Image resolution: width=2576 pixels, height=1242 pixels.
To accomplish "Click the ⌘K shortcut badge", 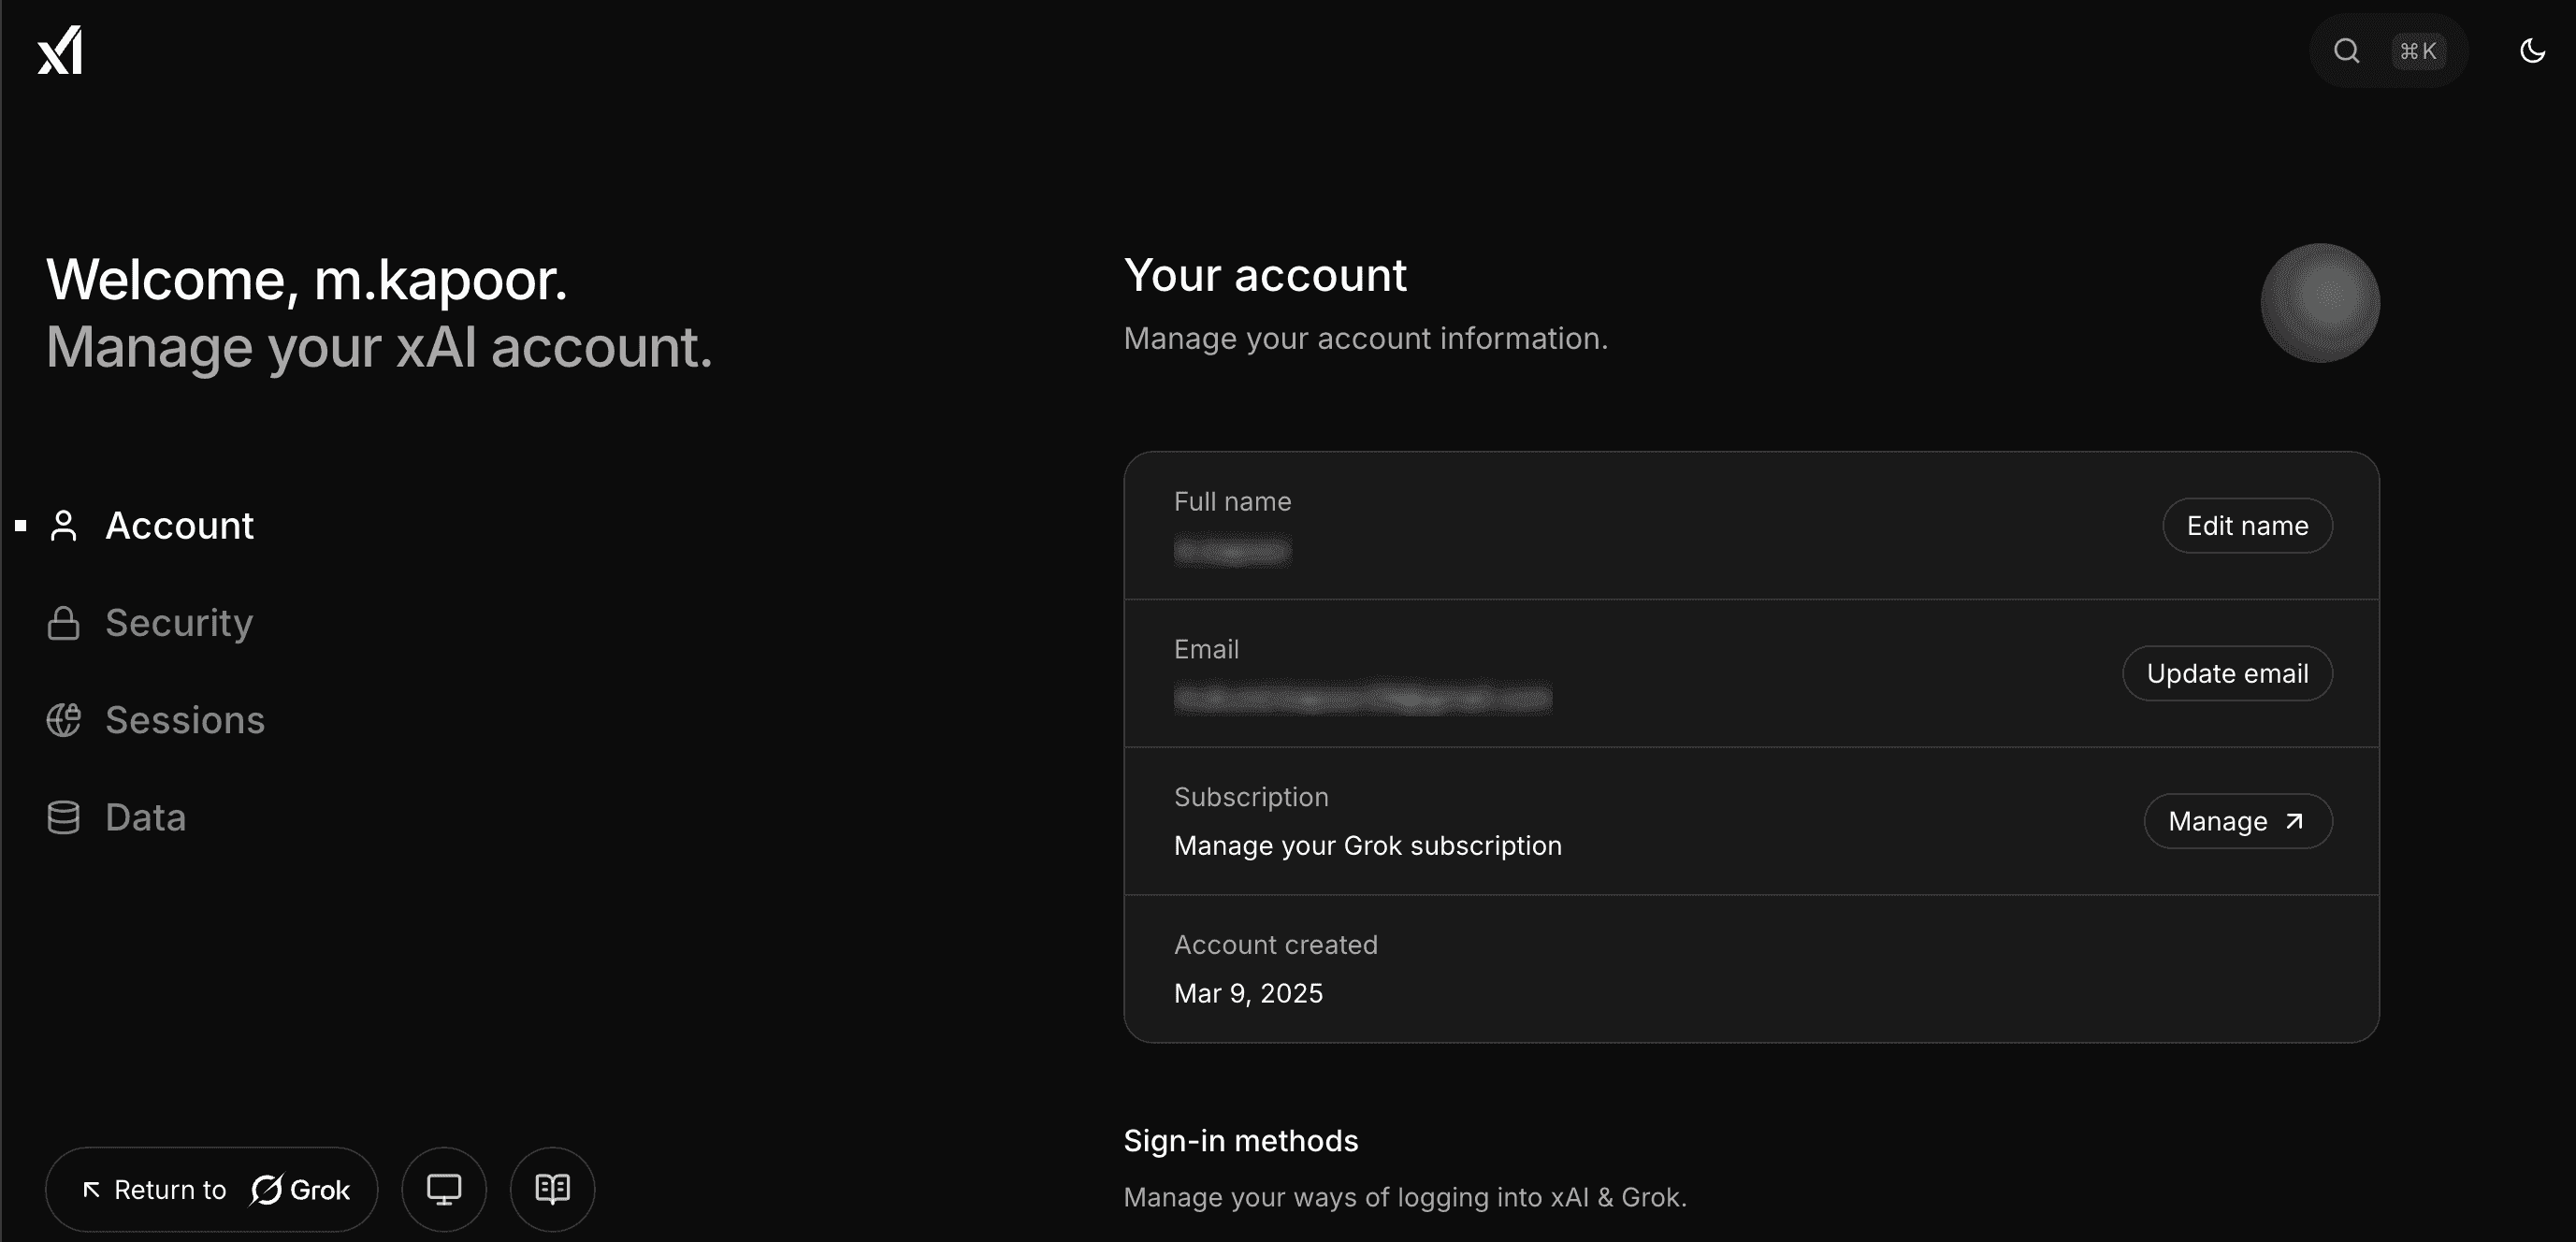I will pos(2418,51).
